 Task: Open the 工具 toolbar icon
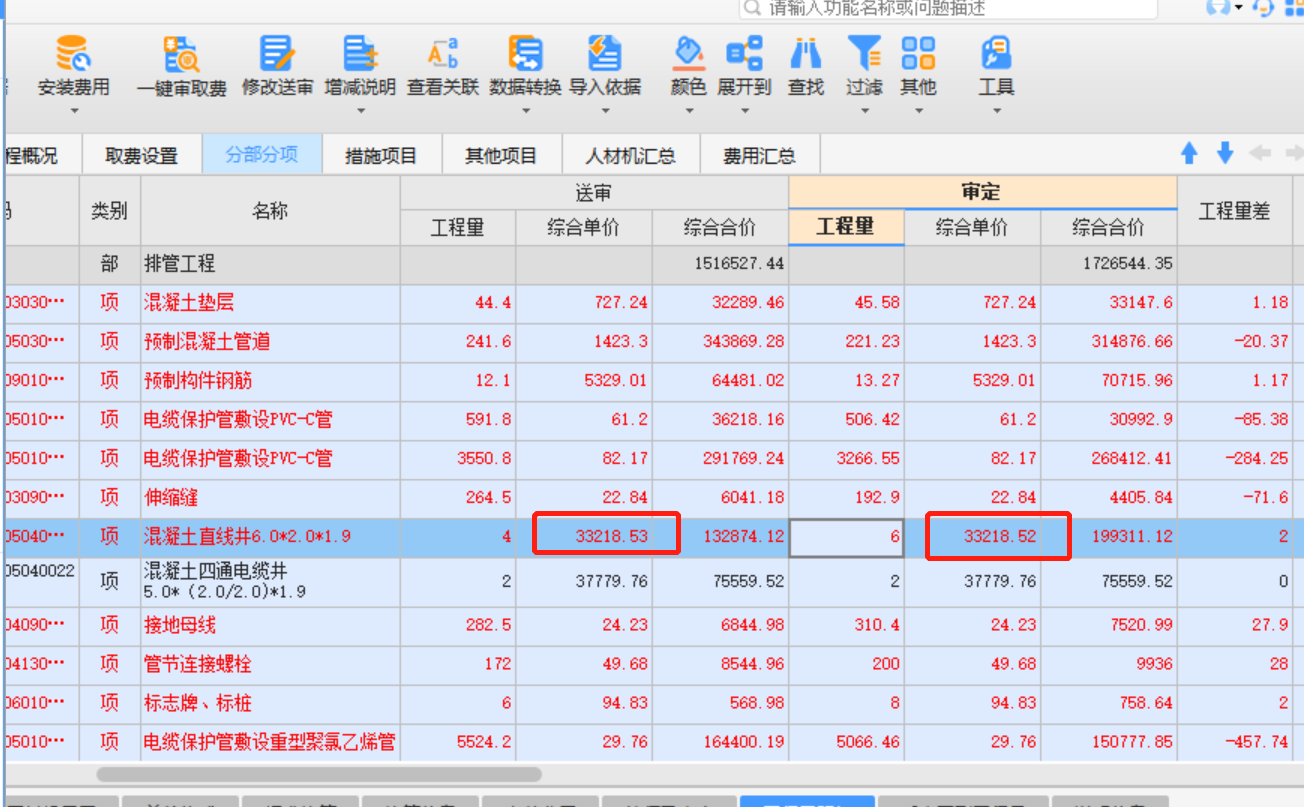pyautogui.click(x=996, y=52)
